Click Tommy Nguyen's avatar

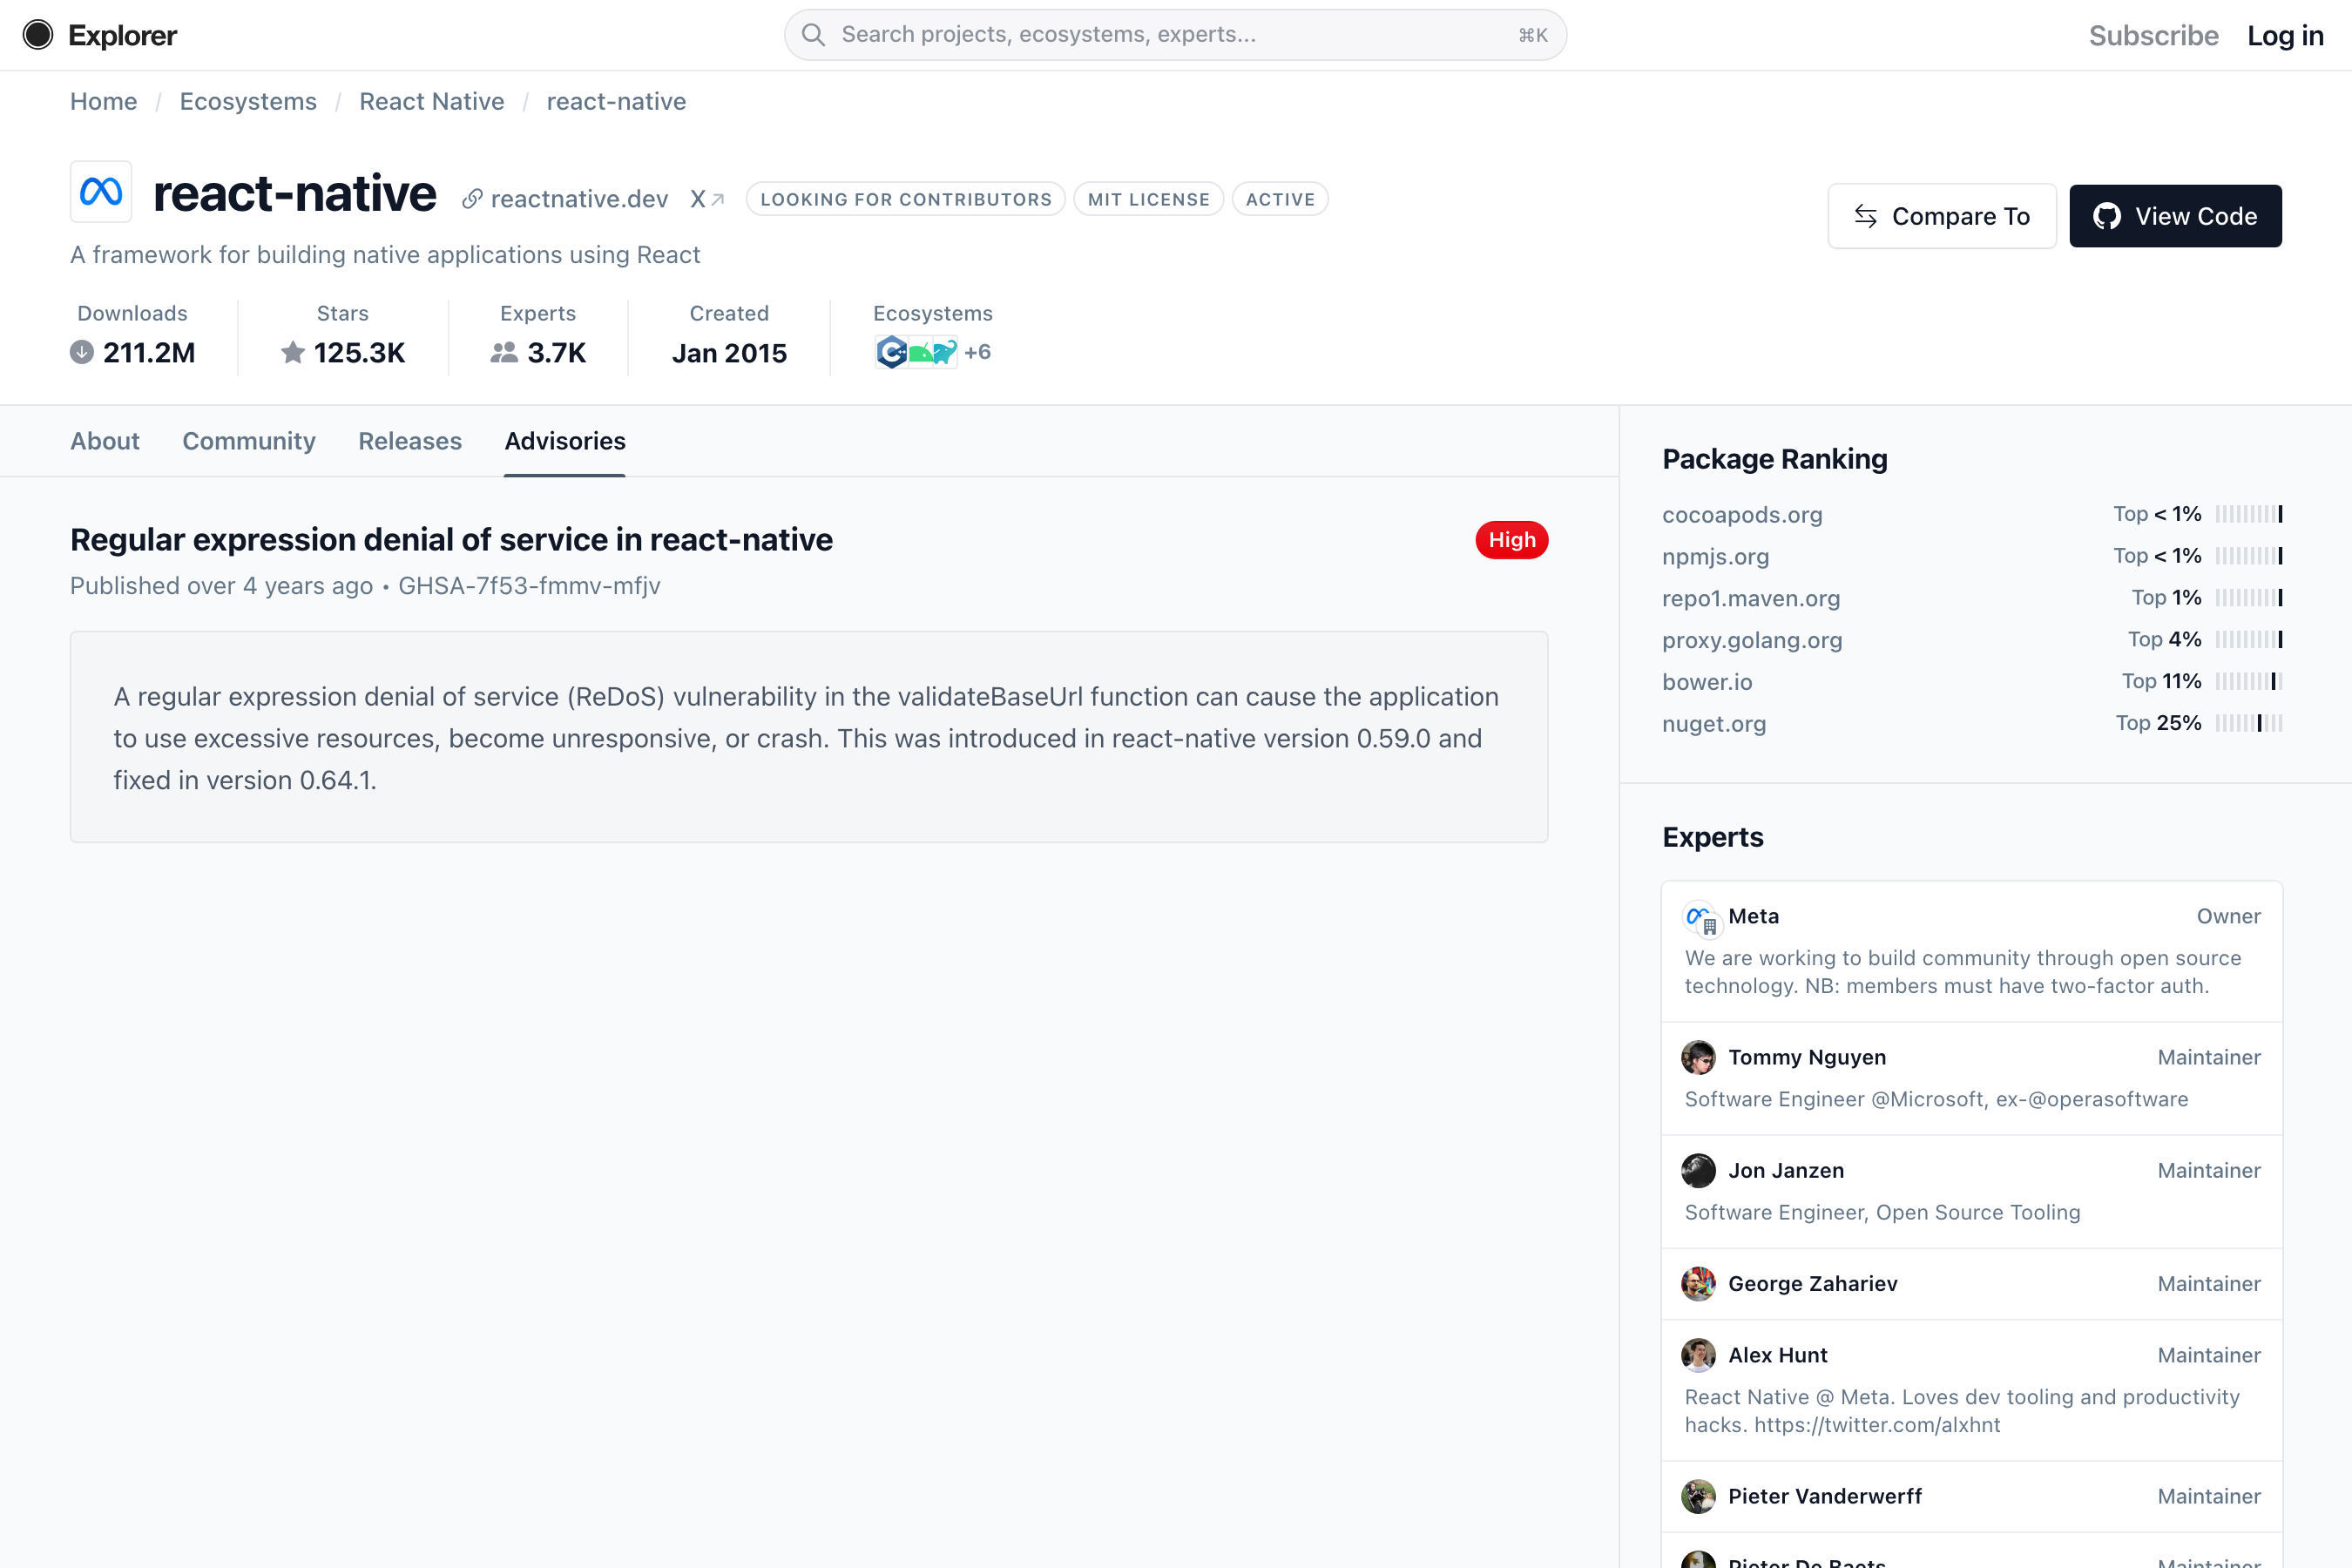1698,1057
